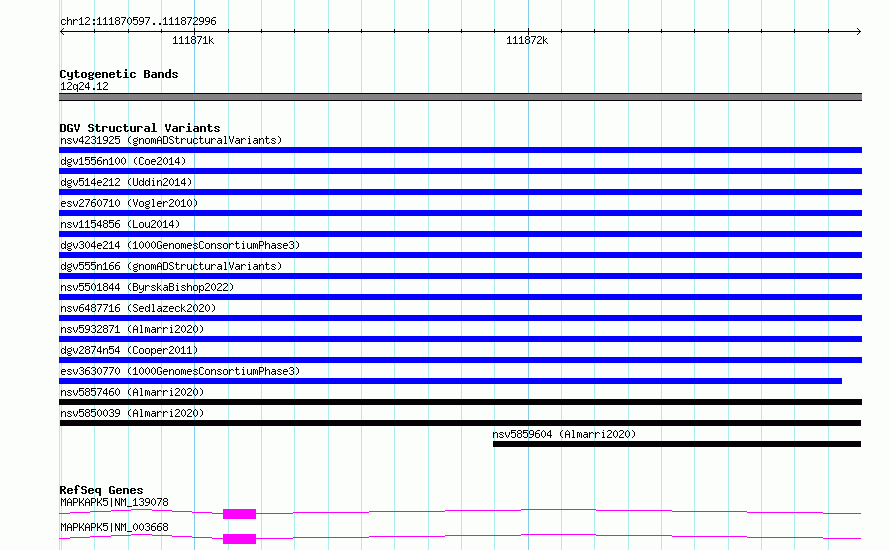
Task: Click the 111871k ruler position label
Action: click(193, 40)
